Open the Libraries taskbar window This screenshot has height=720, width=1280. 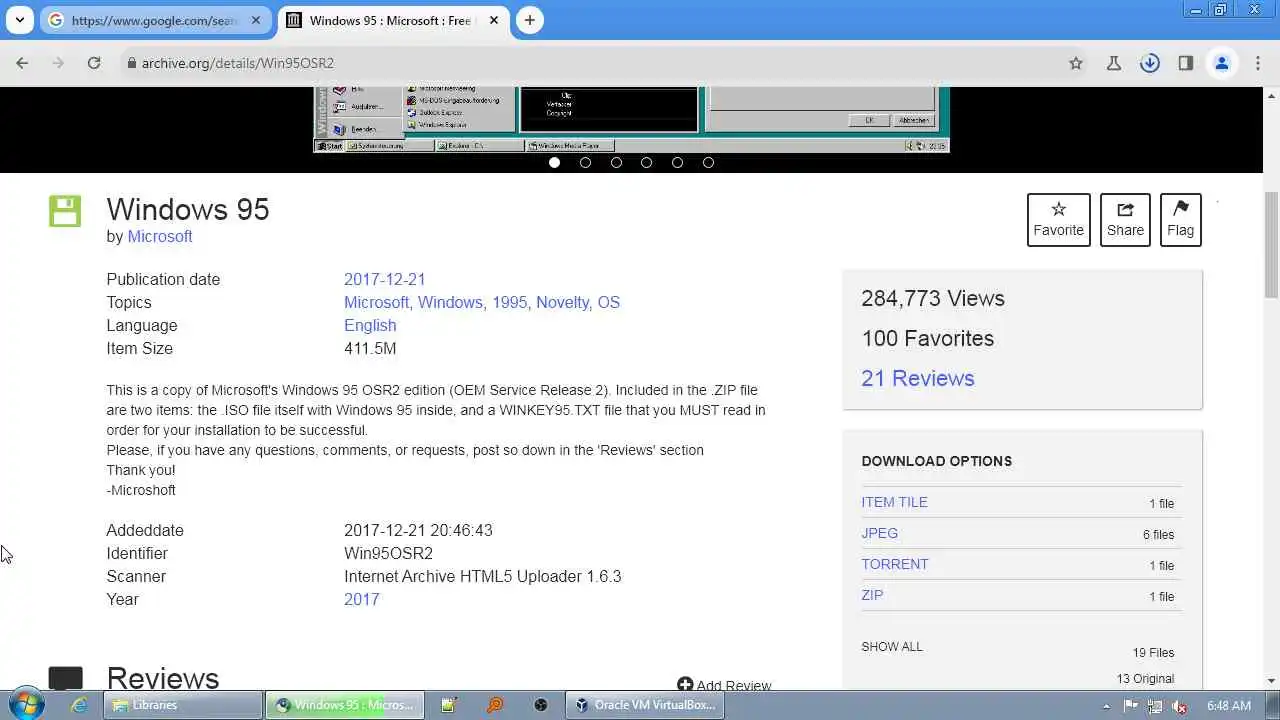tap(184, 705)
